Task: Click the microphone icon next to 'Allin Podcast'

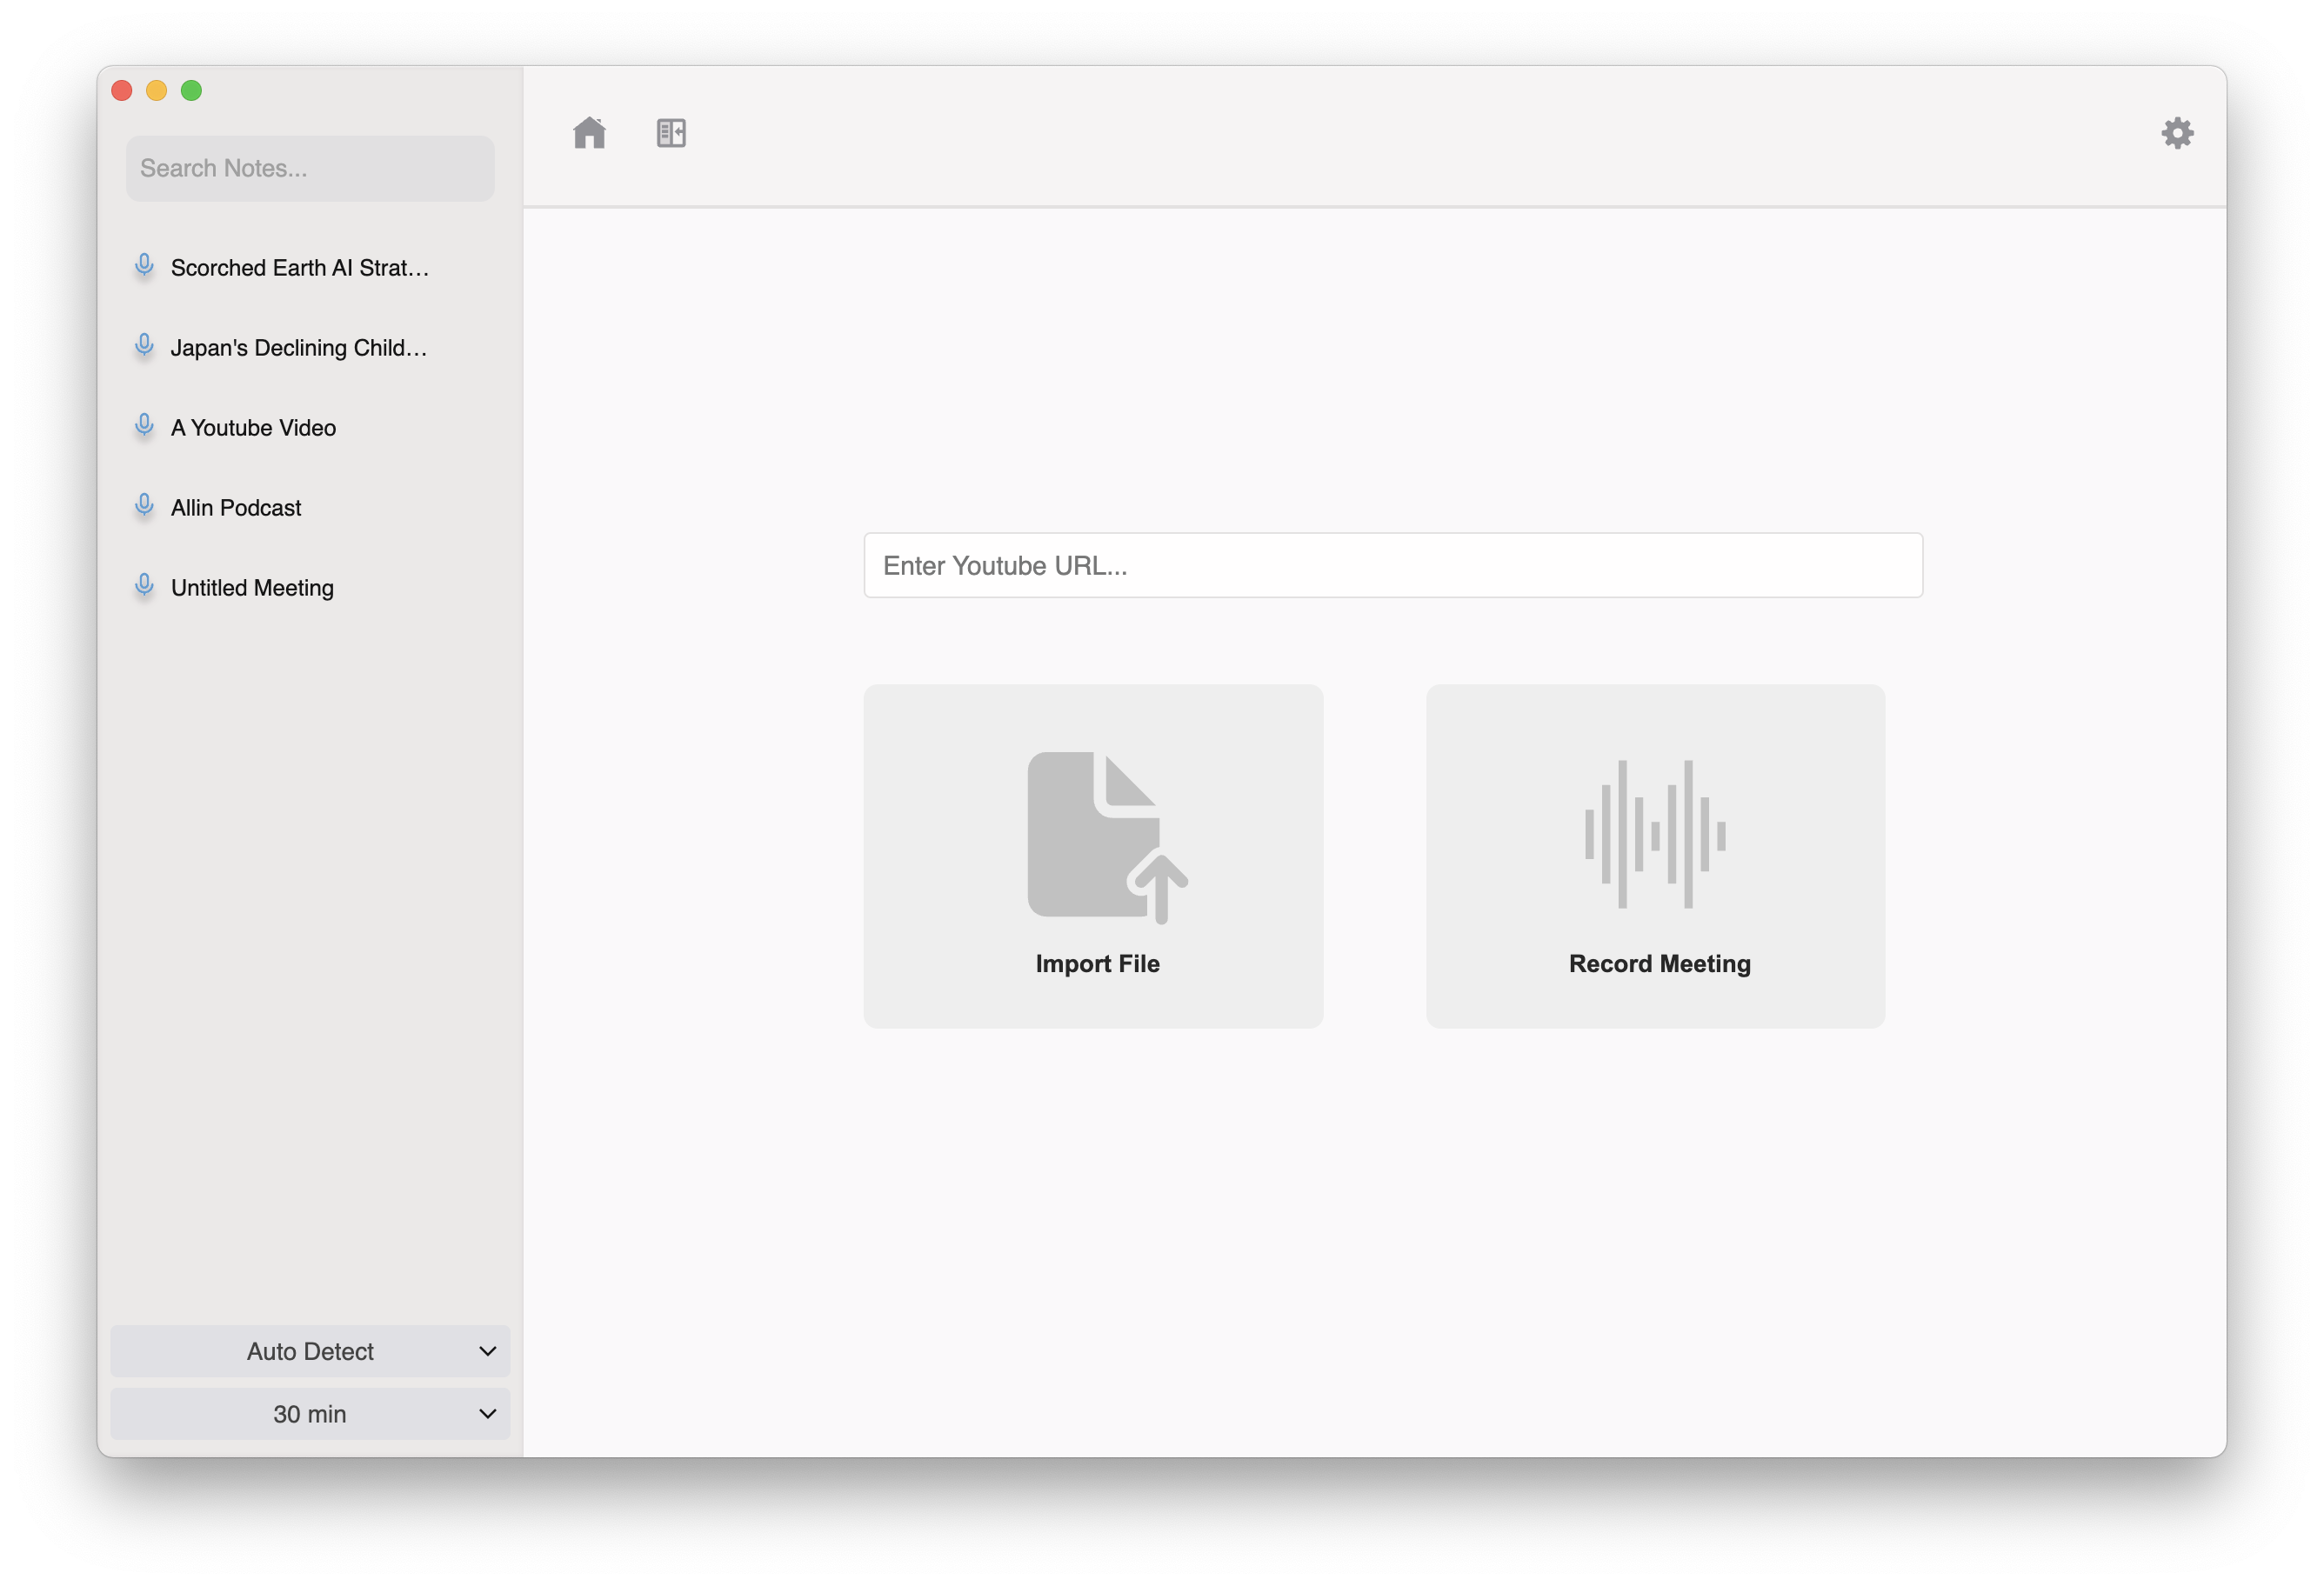Action: (x=144, y=507)
